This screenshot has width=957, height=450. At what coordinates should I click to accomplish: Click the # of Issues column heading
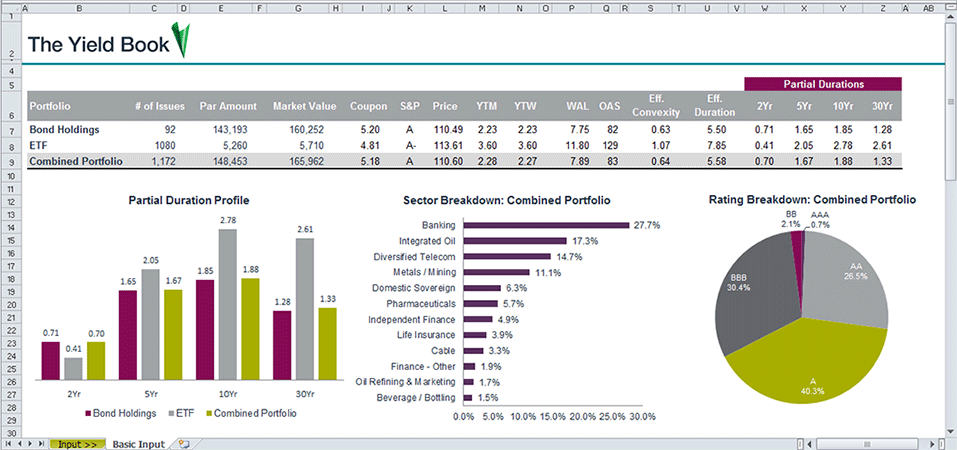tap(160, 106)
